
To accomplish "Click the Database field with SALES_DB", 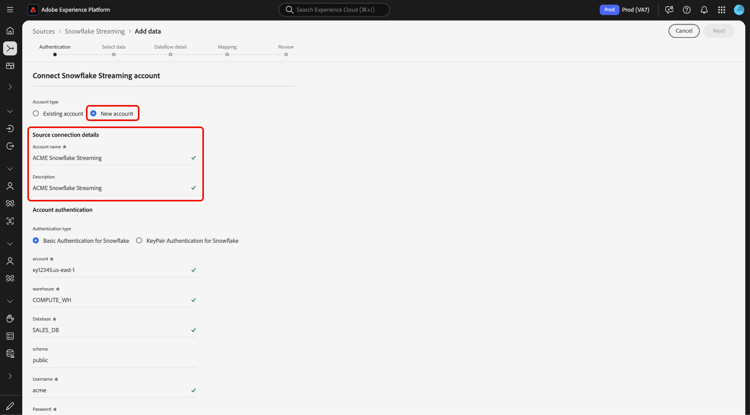I will [114, 330].
